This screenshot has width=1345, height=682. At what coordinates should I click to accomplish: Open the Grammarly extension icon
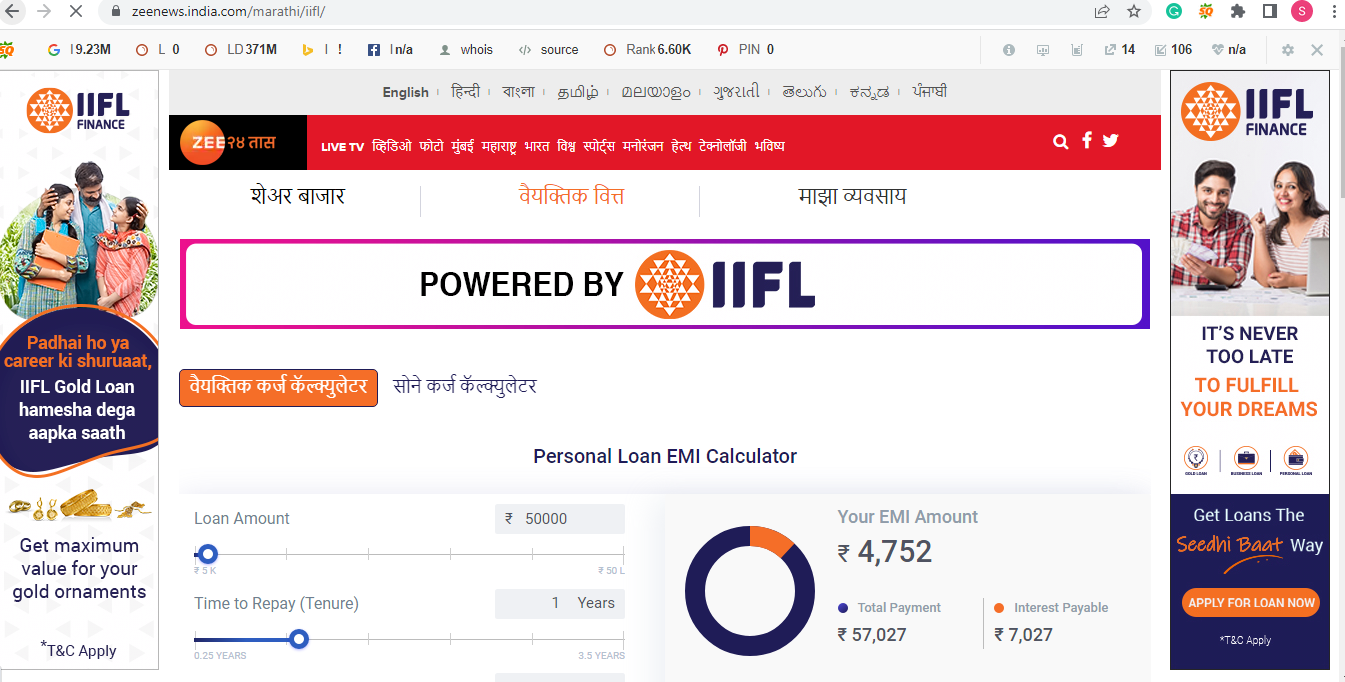coord(1175,12)
